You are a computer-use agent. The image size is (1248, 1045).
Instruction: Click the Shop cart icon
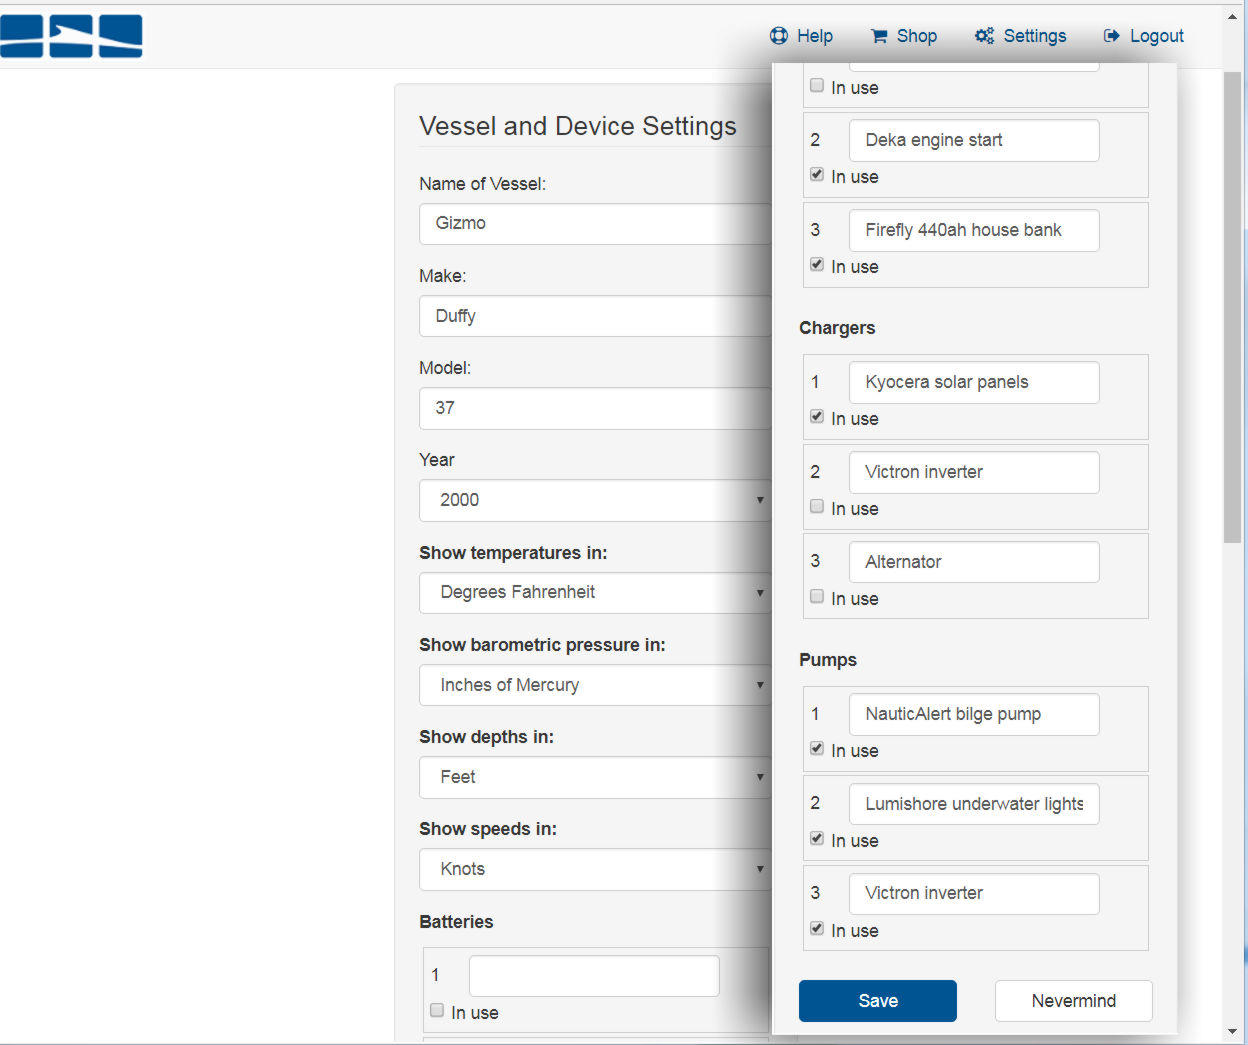[x=879, y=36]
